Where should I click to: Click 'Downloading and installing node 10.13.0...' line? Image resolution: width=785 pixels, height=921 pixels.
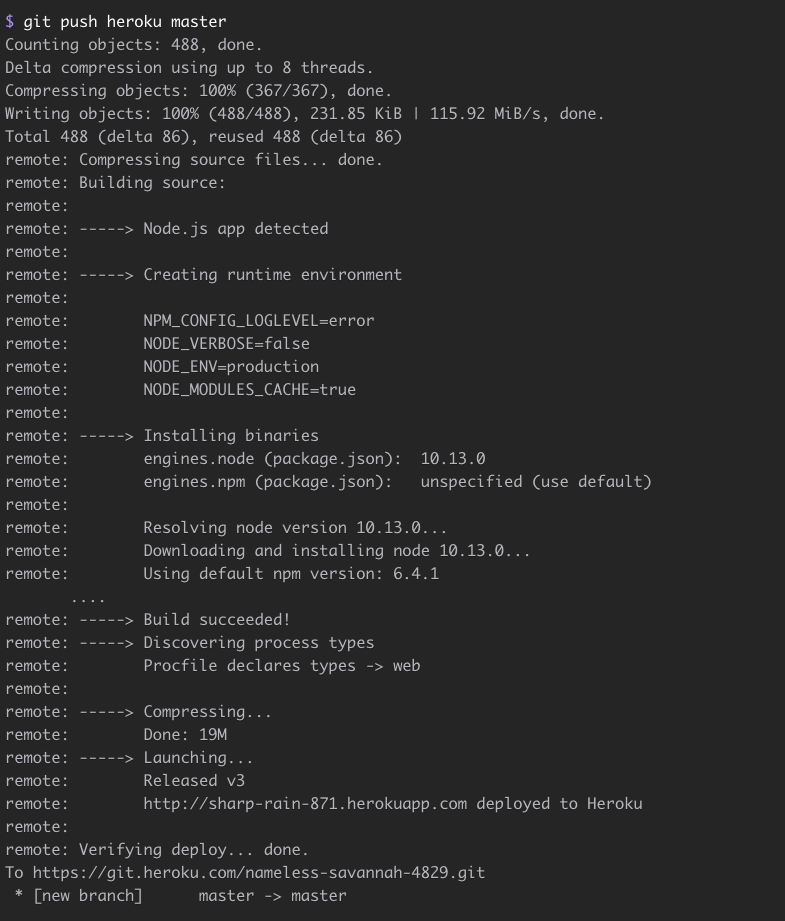point(336,551)
